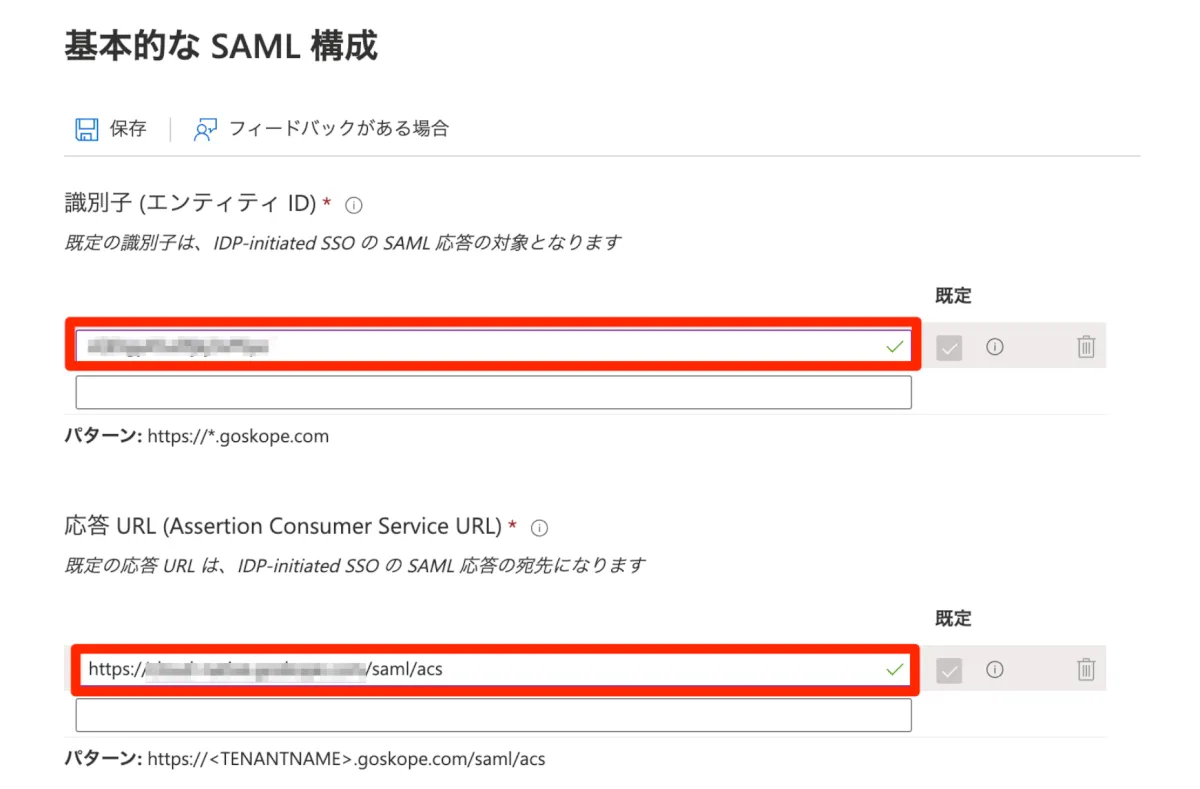Click the 識別子 (エンティティ ID) label
The height and width of the screenshot is (789, 1200).
click(x=190, y=204)
